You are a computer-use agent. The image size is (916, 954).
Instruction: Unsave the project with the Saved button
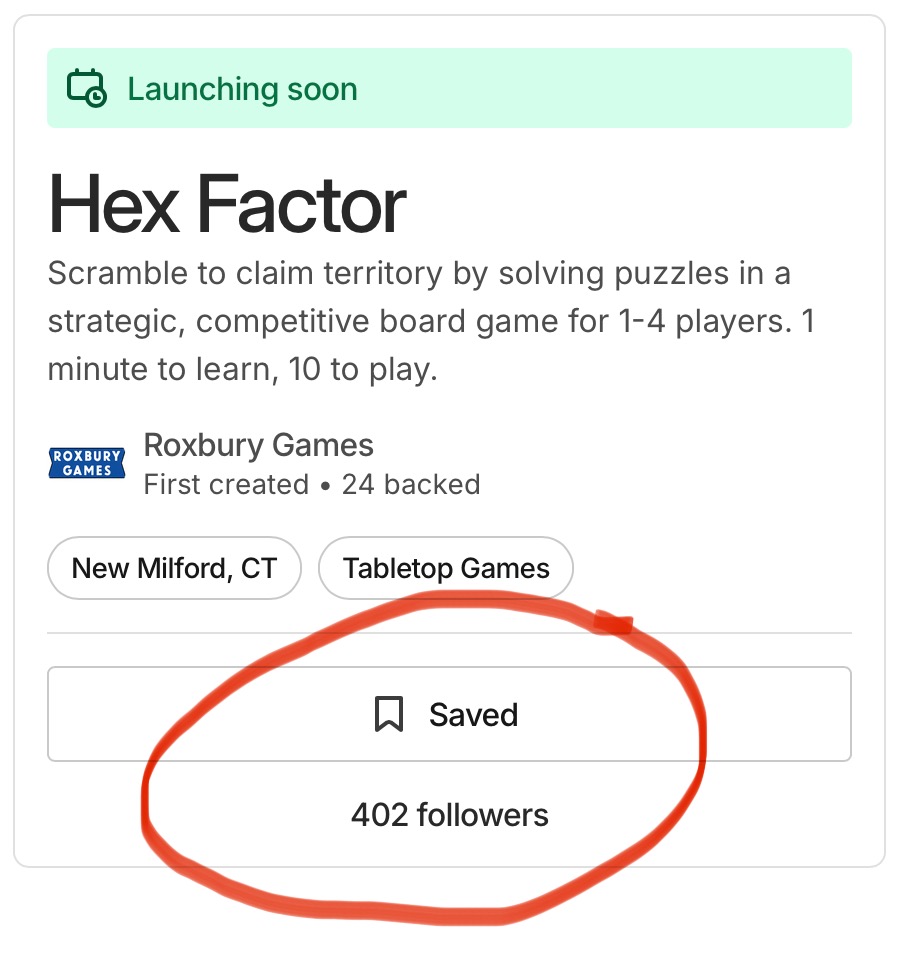tap(449, 714)
